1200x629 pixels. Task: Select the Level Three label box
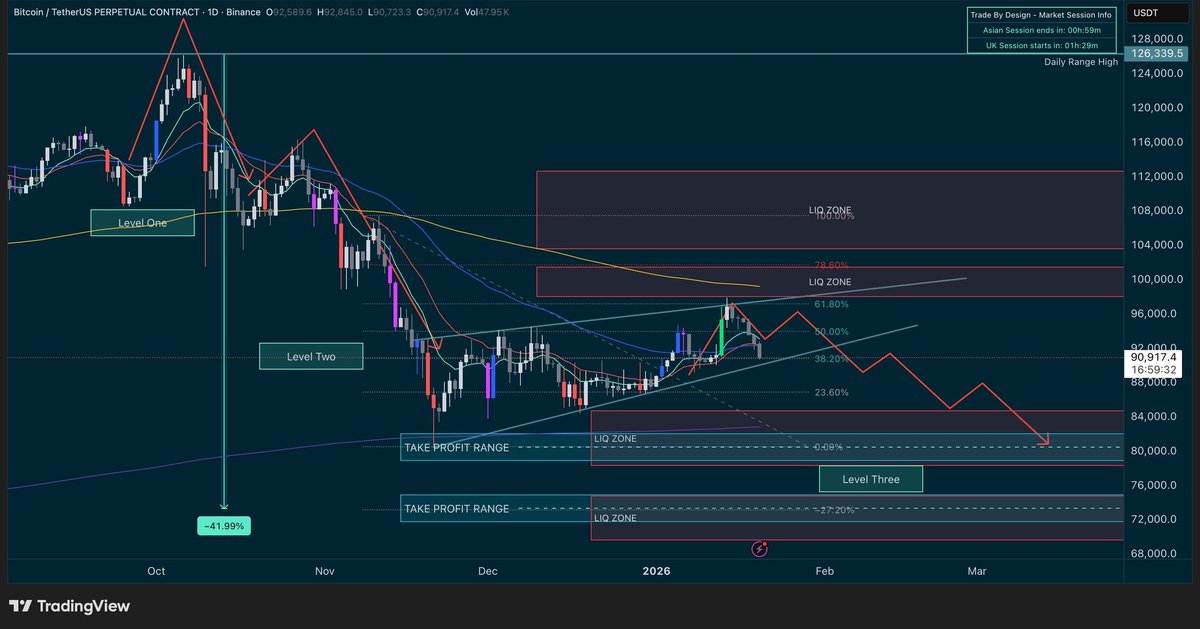point(871,479)
